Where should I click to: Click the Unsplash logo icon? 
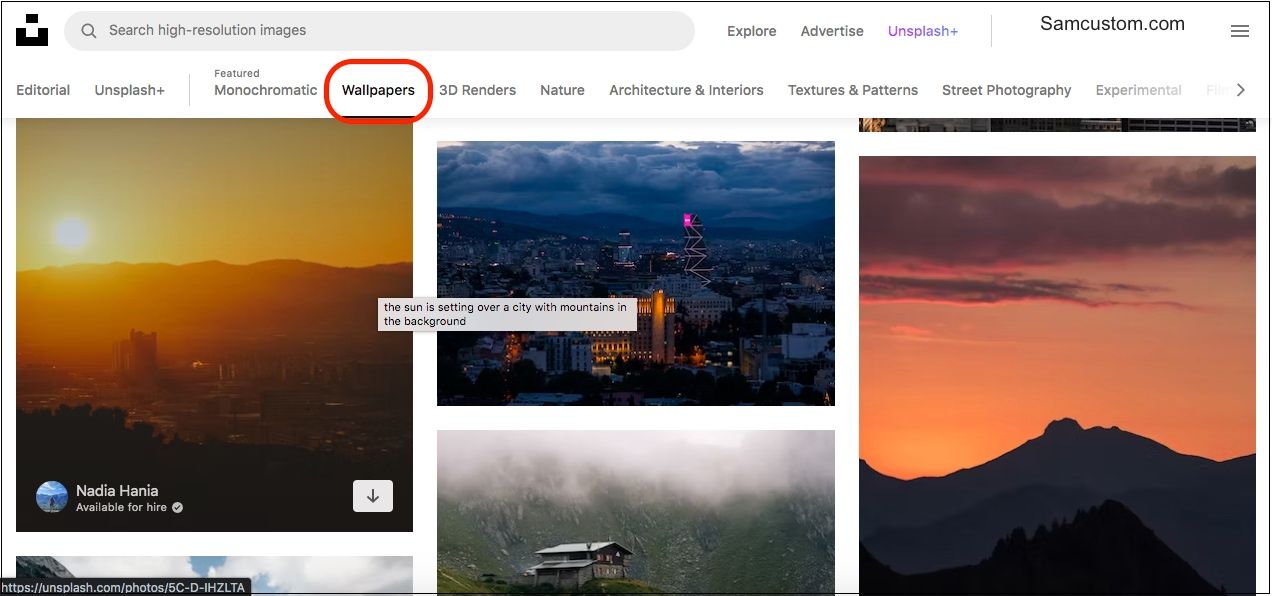click(x=32, y=30)
